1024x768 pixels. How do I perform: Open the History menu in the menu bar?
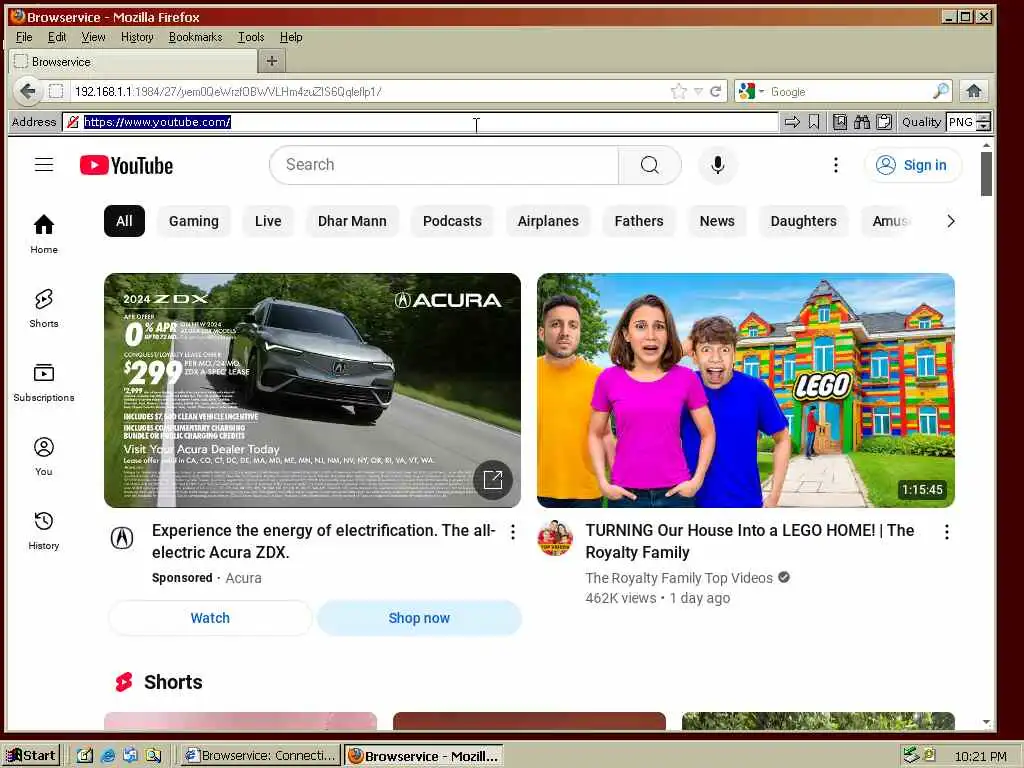coord(137,37)
